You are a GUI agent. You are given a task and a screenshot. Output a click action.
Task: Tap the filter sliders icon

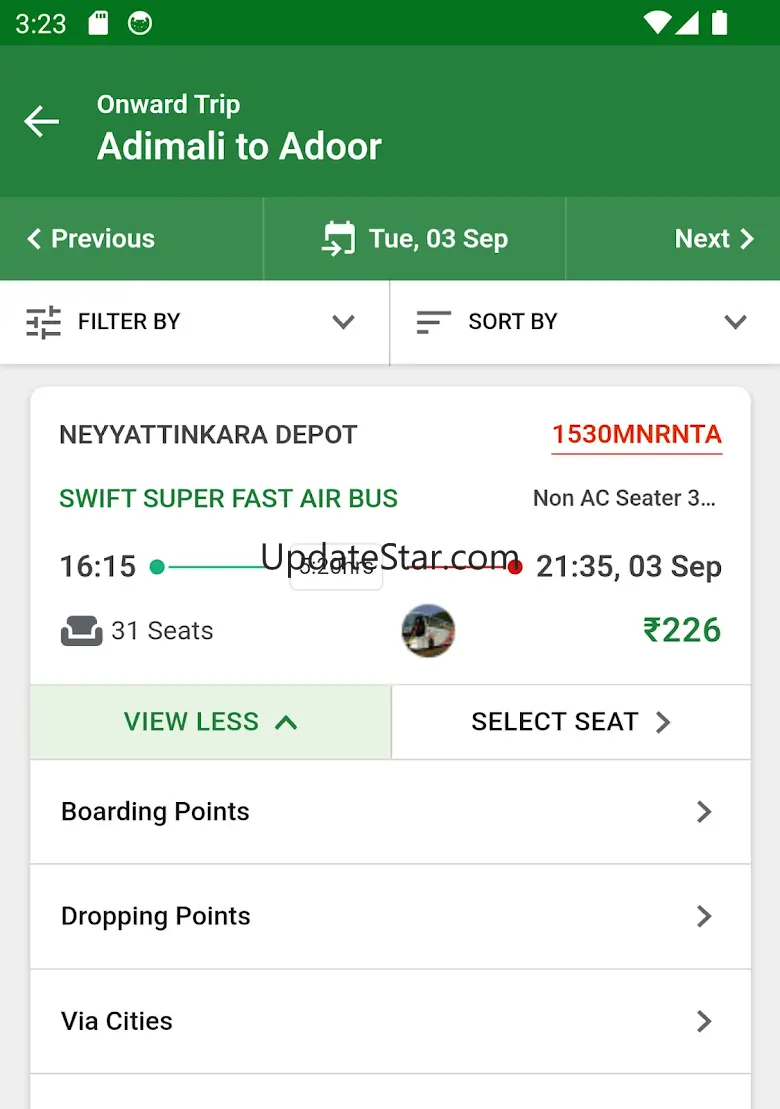(44, 322)
